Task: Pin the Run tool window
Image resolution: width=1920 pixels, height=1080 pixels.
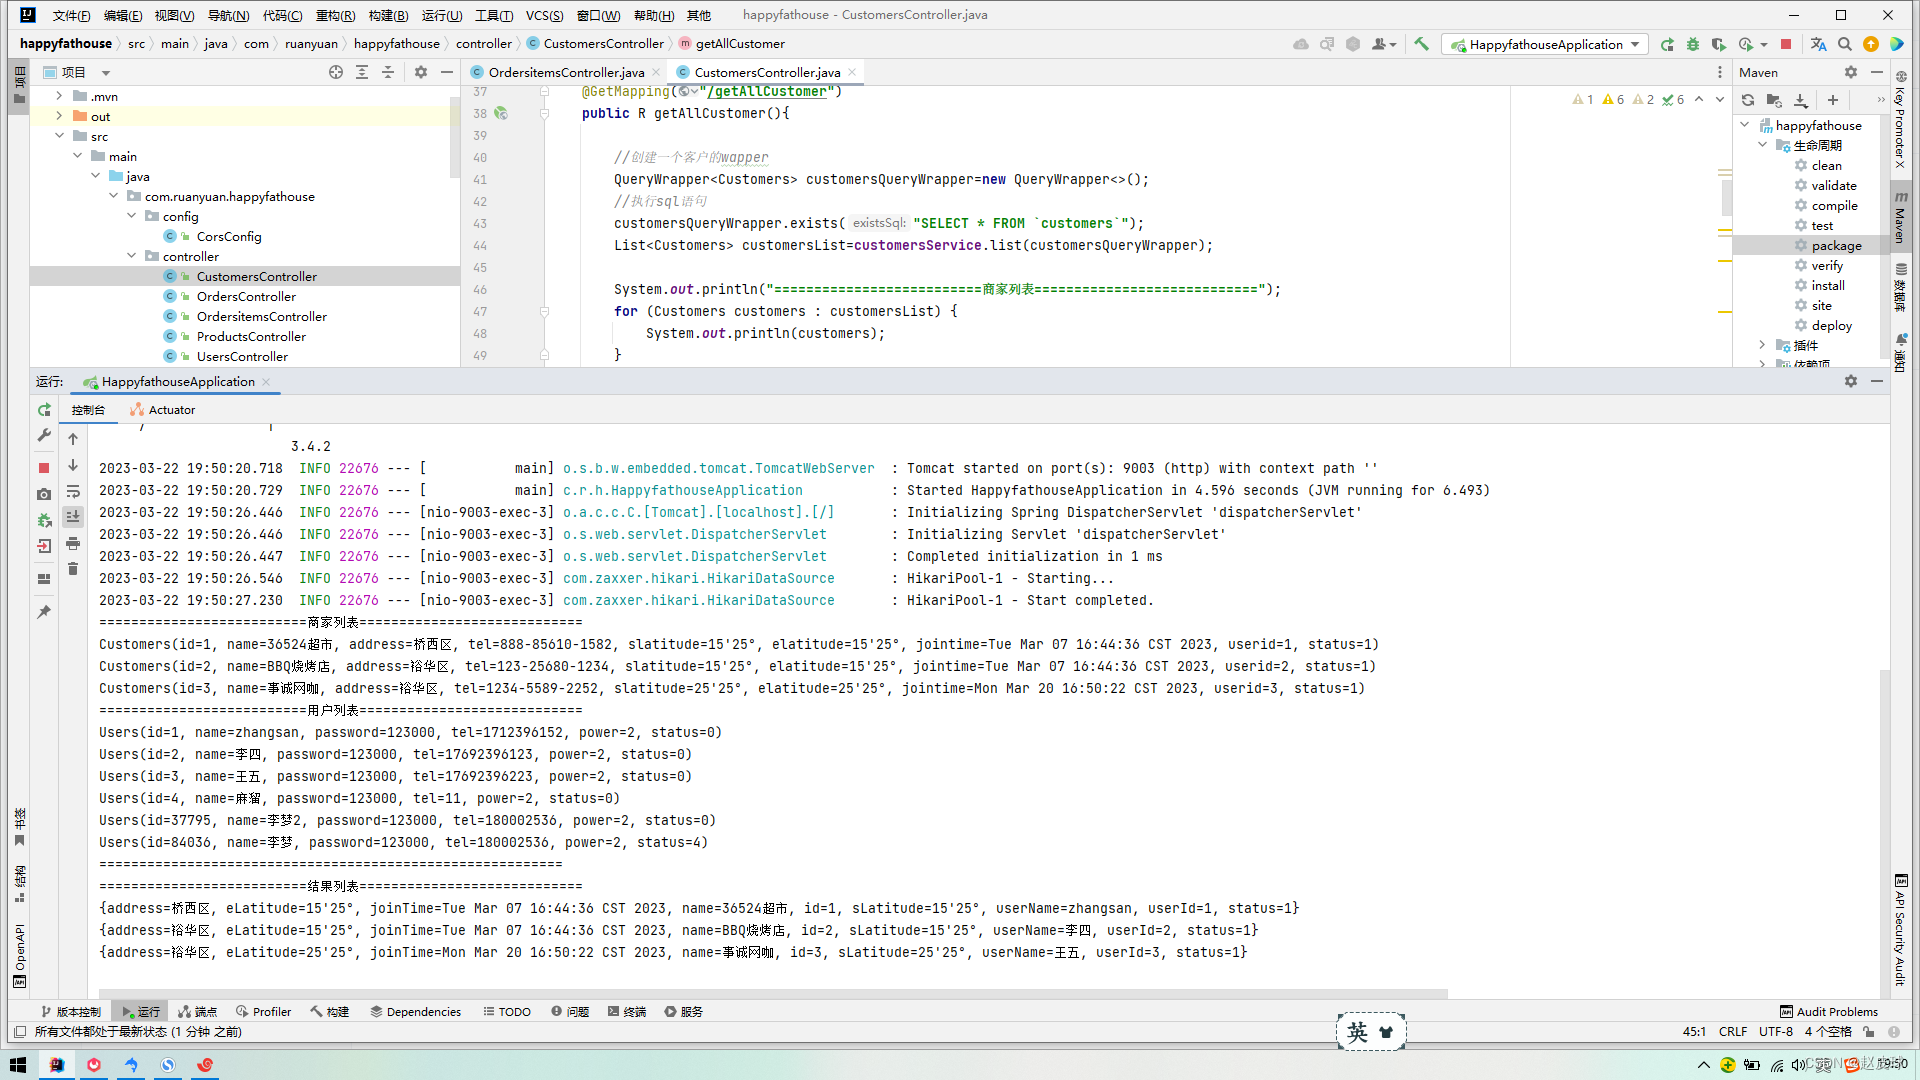Action: coord(44,611)
